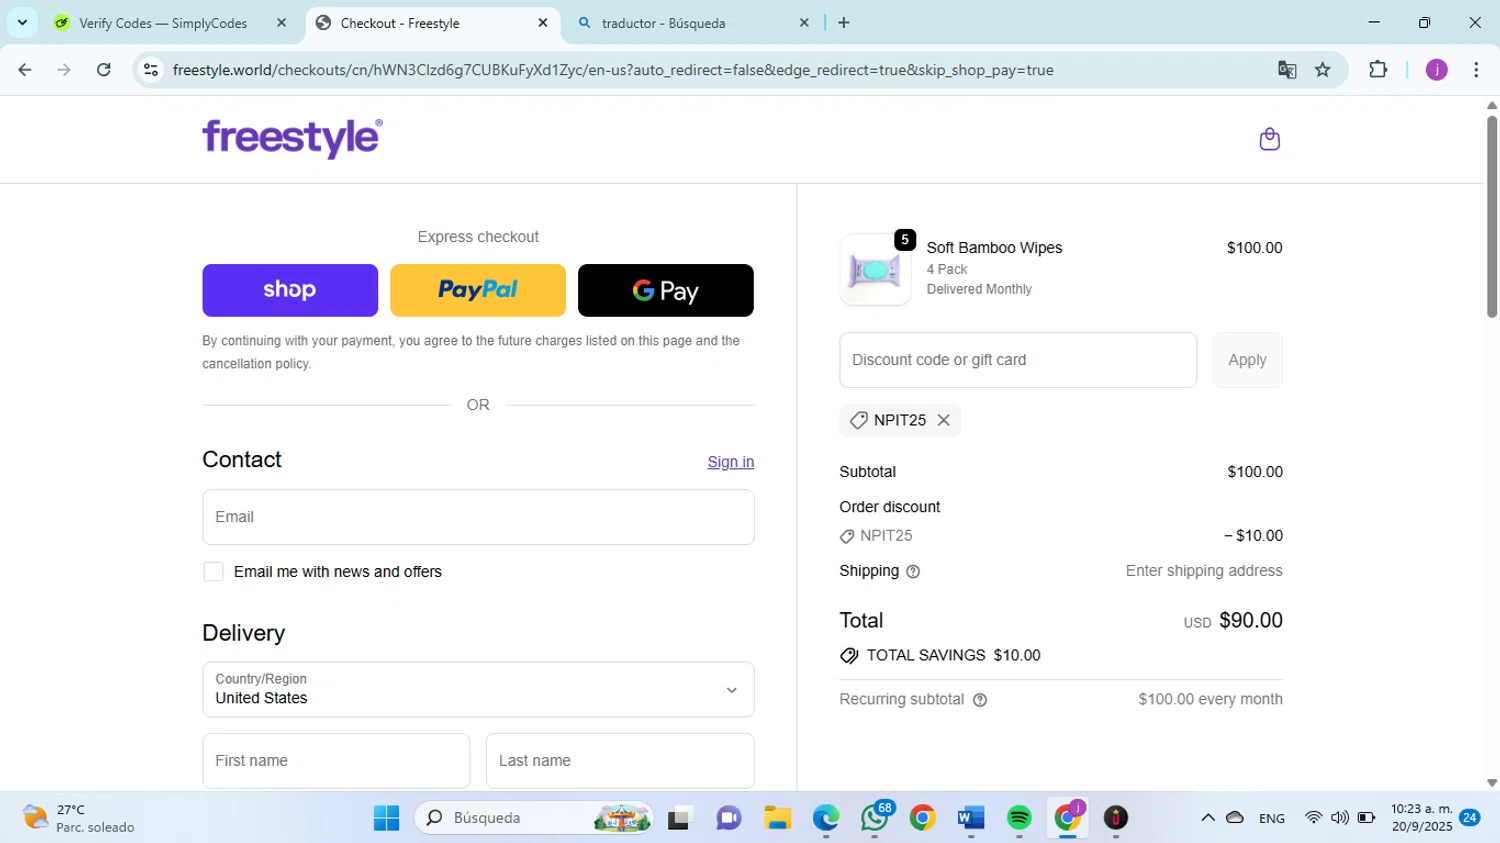This screenshot has height=843, width=1500.
Task: Focus the Discount code or gift card field
Action: (1018, 360)
